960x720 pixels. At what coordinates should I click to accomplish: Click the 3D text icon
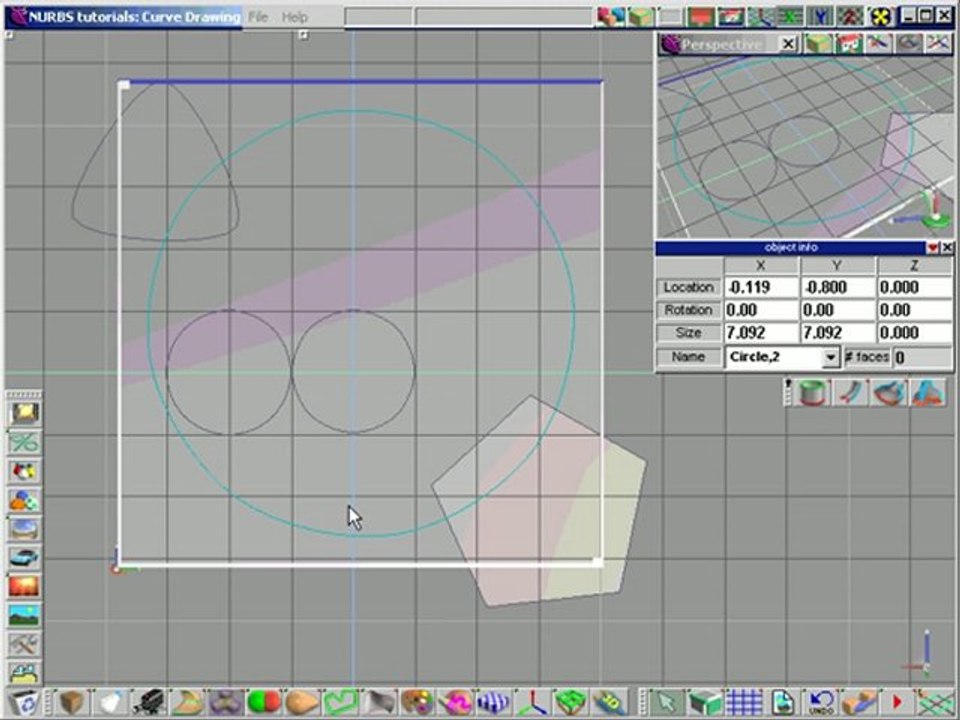609,702
